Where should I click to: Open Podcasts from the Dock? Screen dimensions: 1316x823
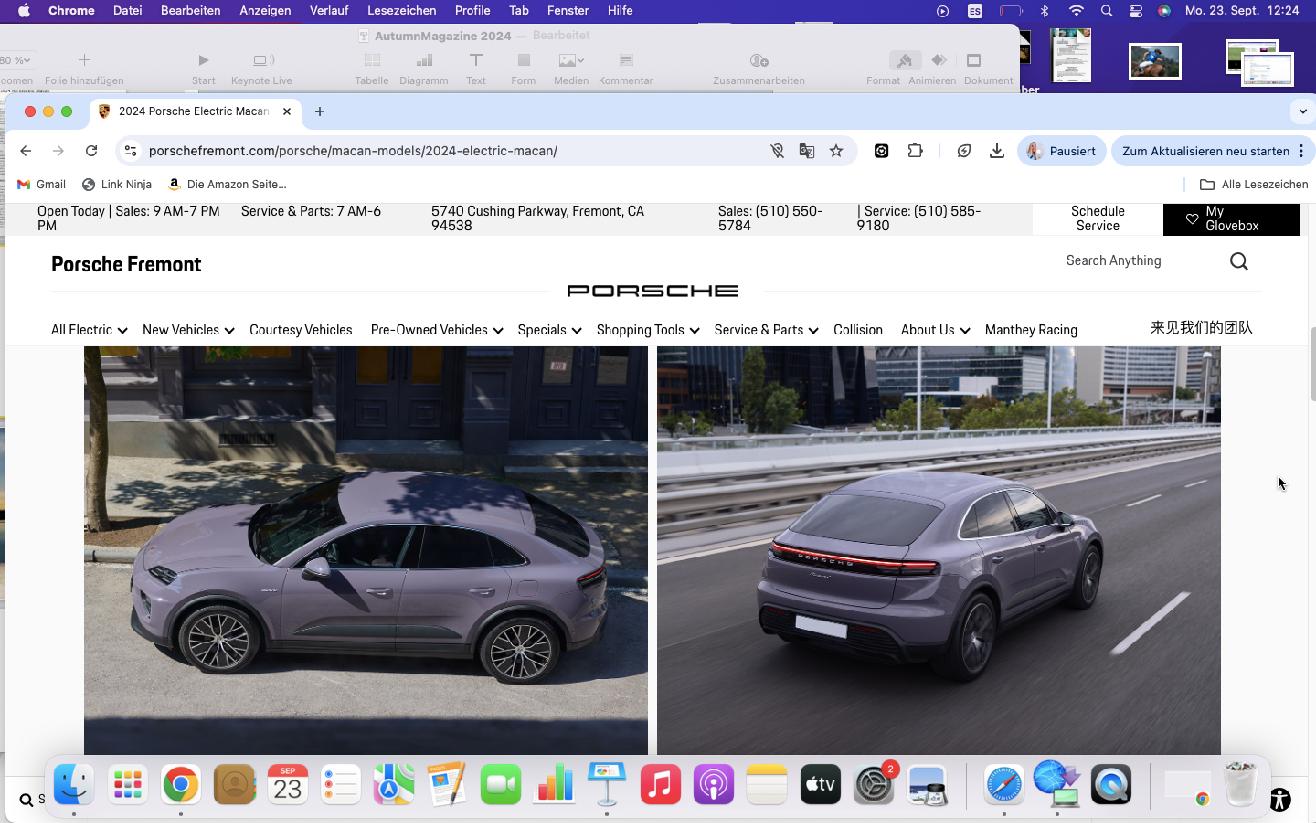pyautogui.click(x=714, y=785)
